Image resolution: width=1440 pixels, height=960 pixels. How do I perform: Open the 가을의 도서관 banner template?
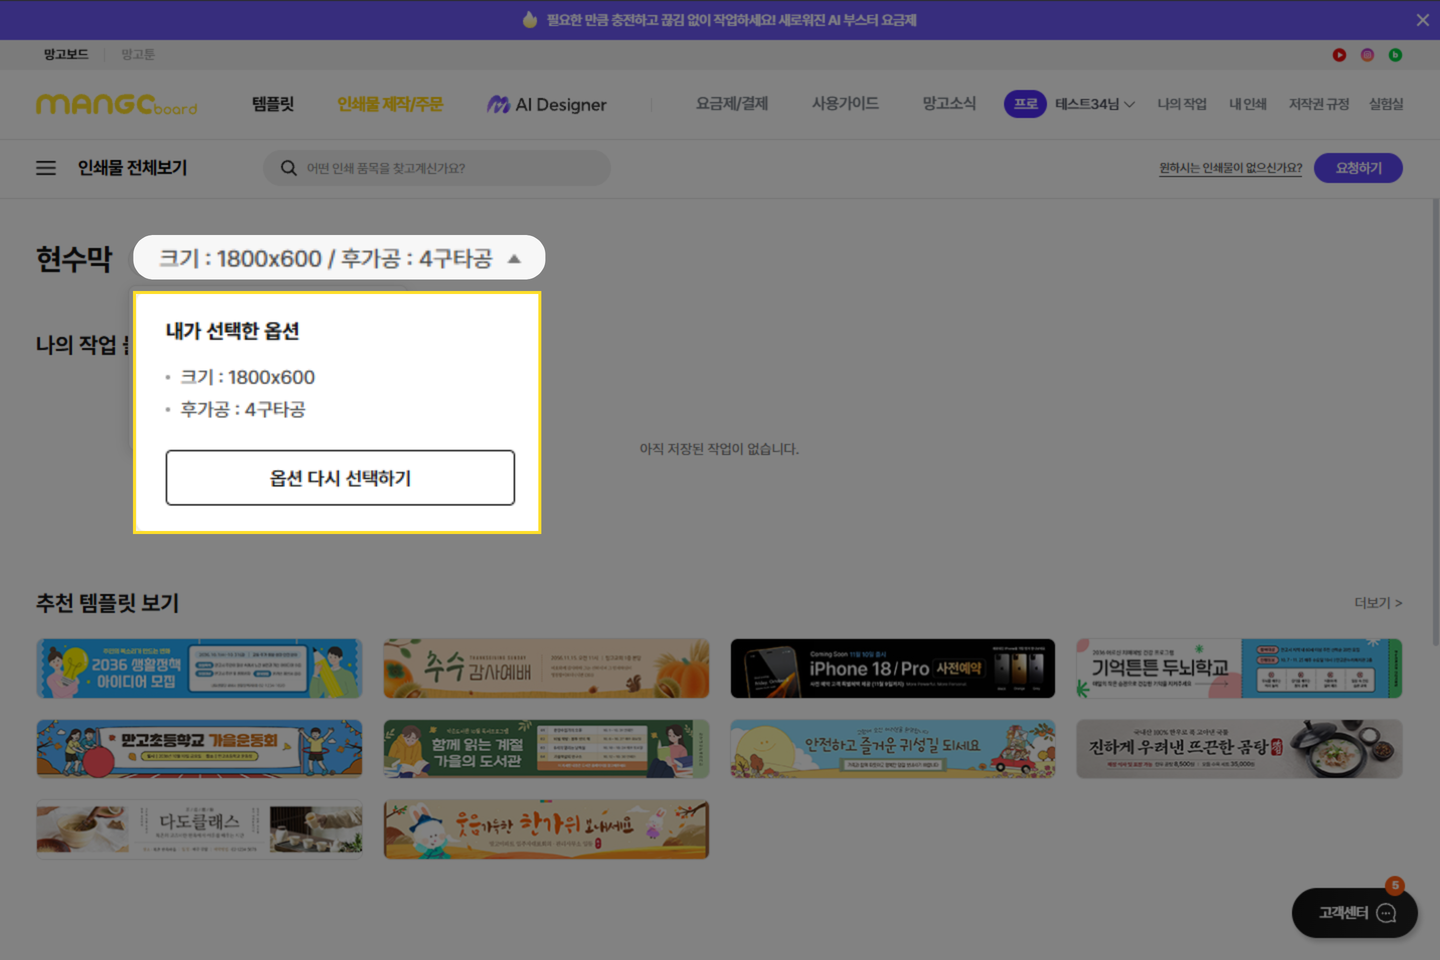tap(546, 749)
